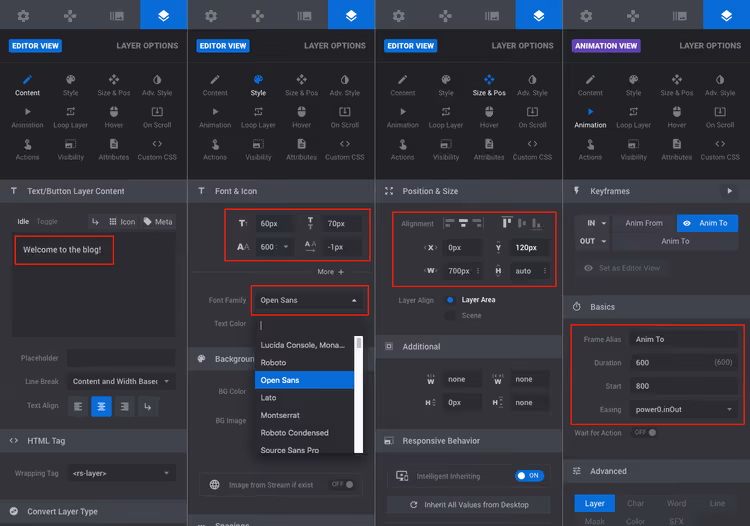Open Hover settings in Font & Icon panel
Viewport: 750px width, 526px height.
coord(301,118)
